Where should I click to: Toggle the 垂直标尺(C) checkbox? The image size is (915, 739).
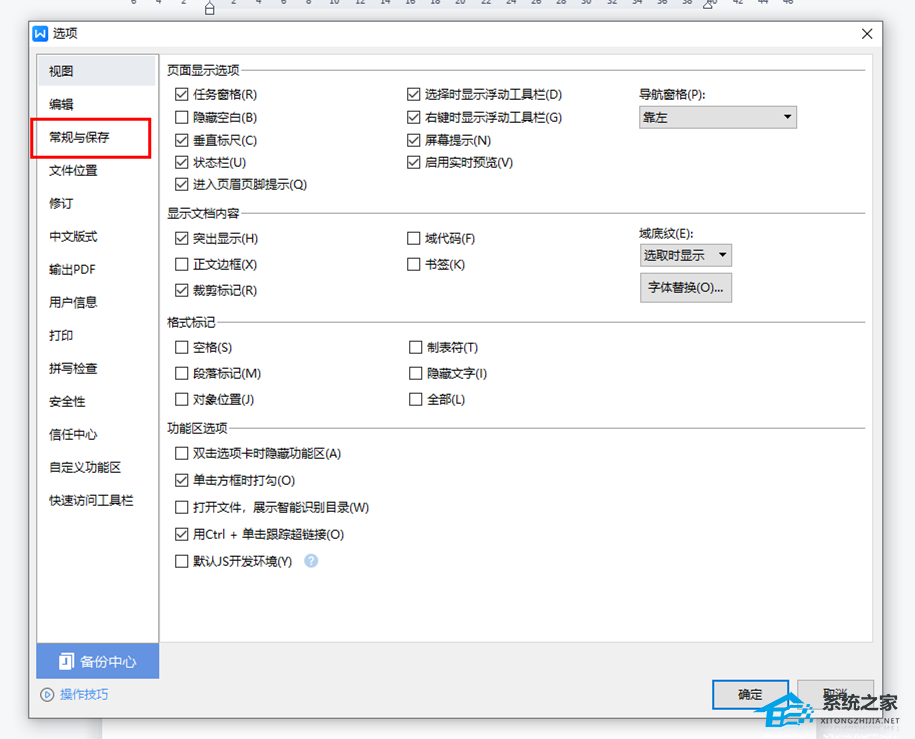[x=181, y=140]
